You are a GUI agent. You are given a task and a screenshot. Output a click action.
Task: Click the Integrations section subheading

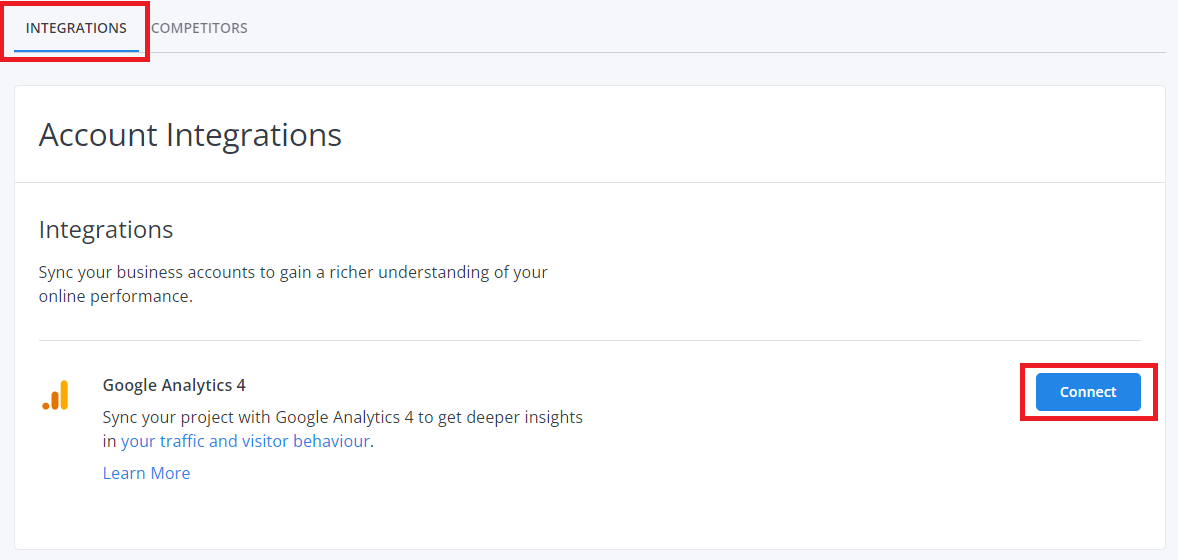coord(106,229)
